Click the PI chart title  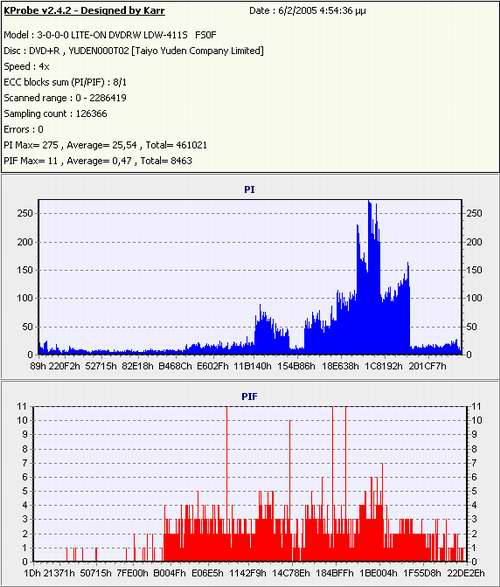(249, 189)
